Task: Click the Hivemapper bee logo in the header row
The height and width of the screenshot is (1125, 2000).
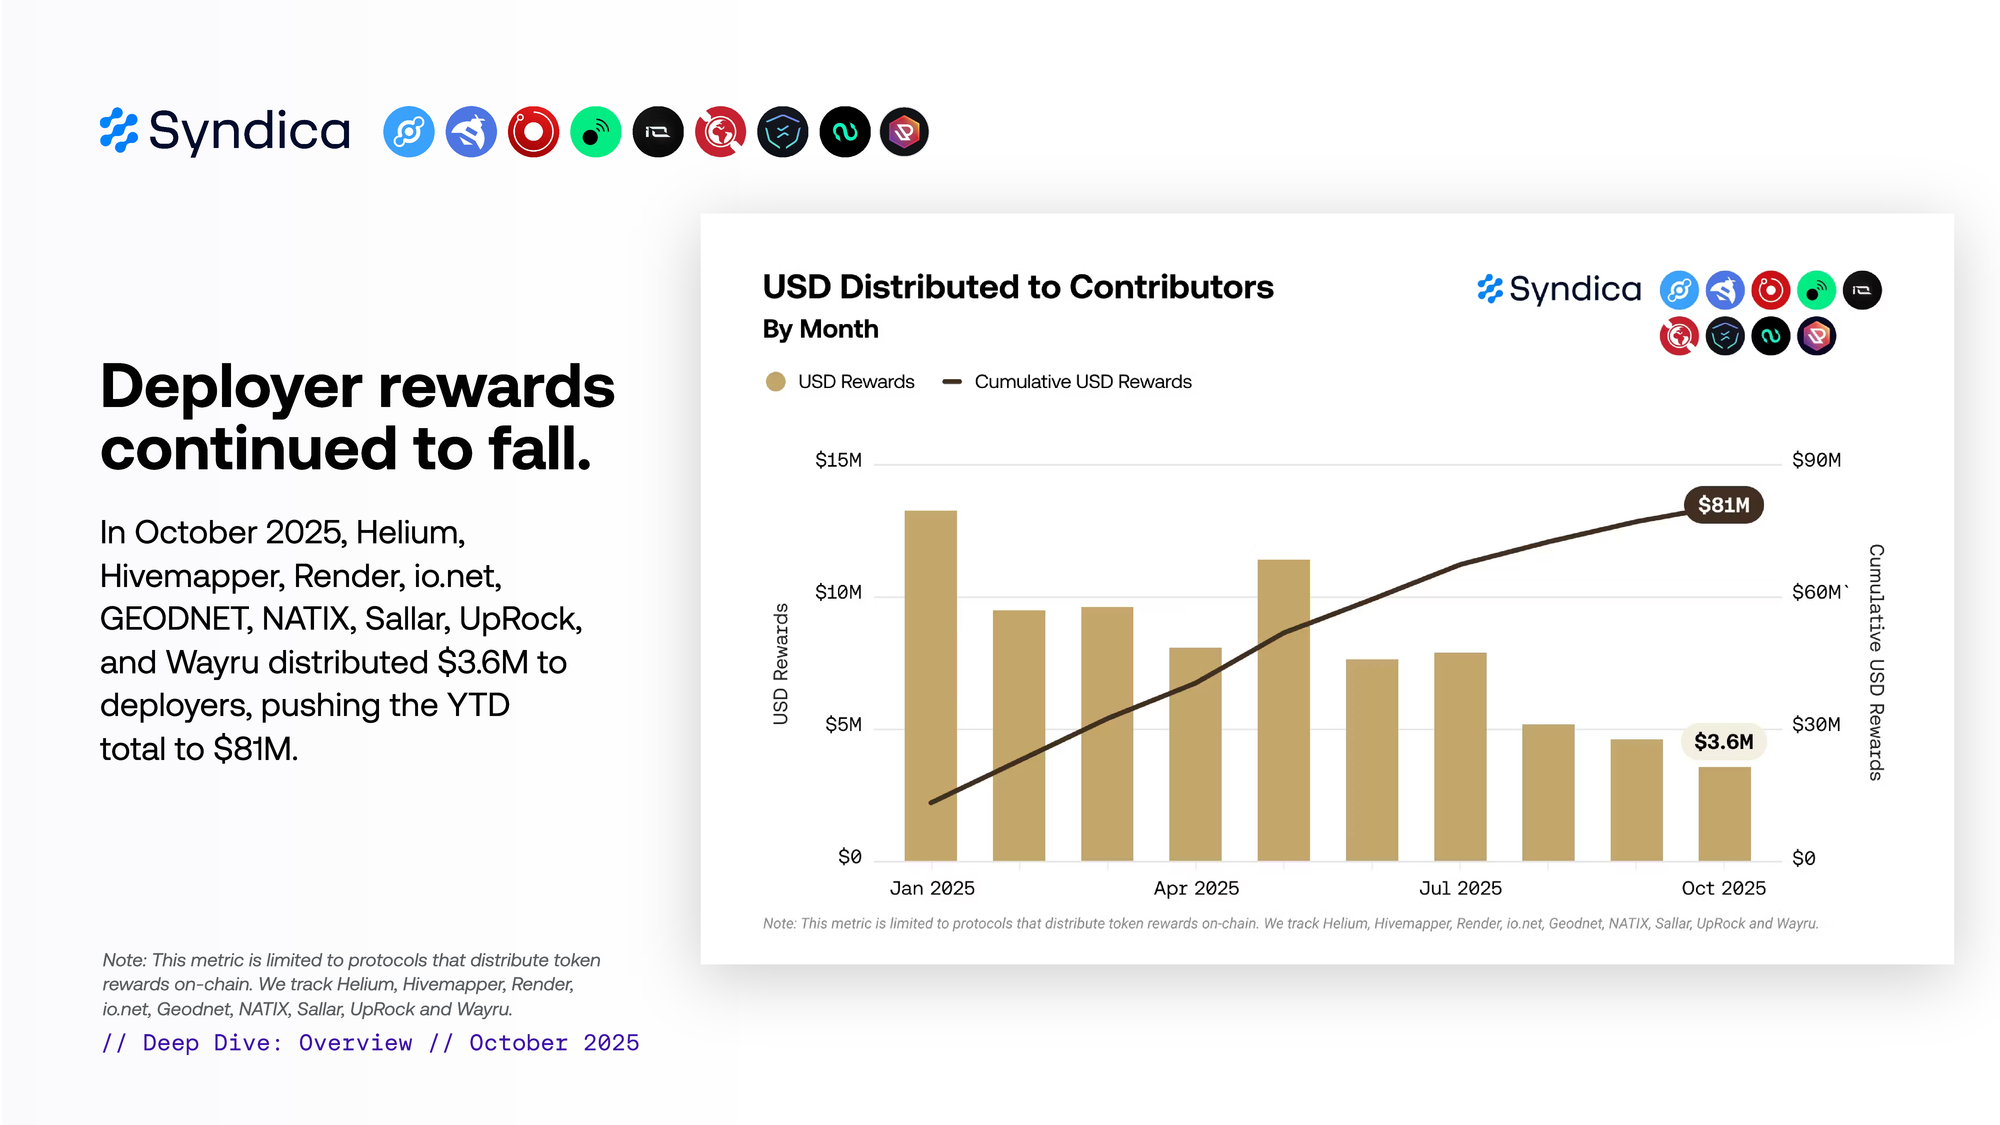Action: click(x=471, y=132)
